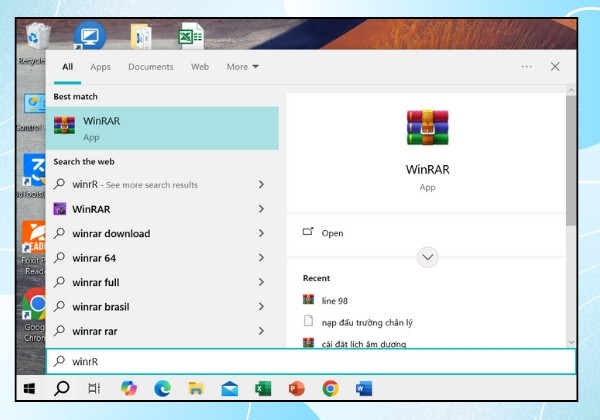Switch to the Web search tab
600x420 pixels.
coord(200,67)
